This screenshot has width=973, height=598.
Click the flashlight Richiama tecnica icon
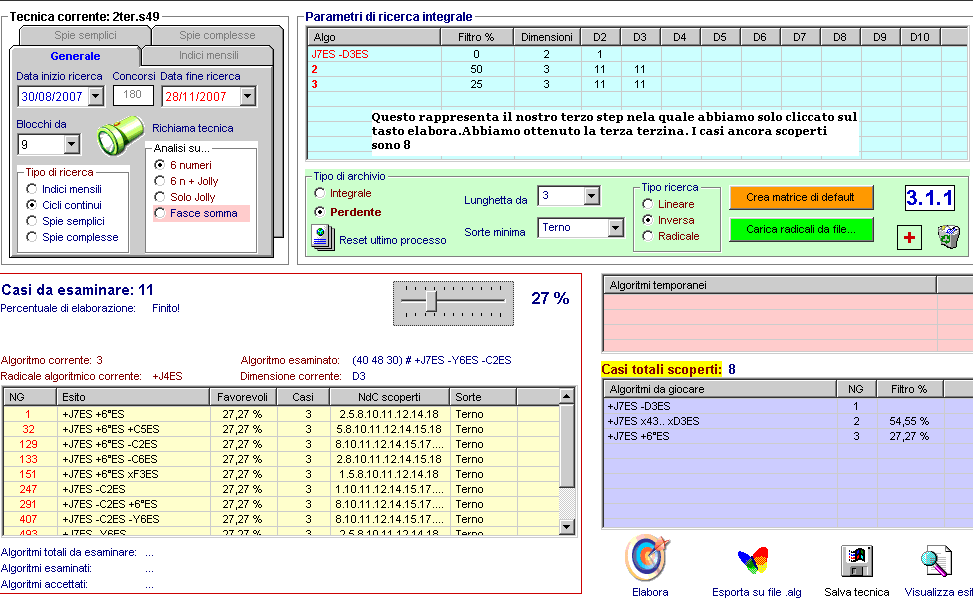coord(120,135)
